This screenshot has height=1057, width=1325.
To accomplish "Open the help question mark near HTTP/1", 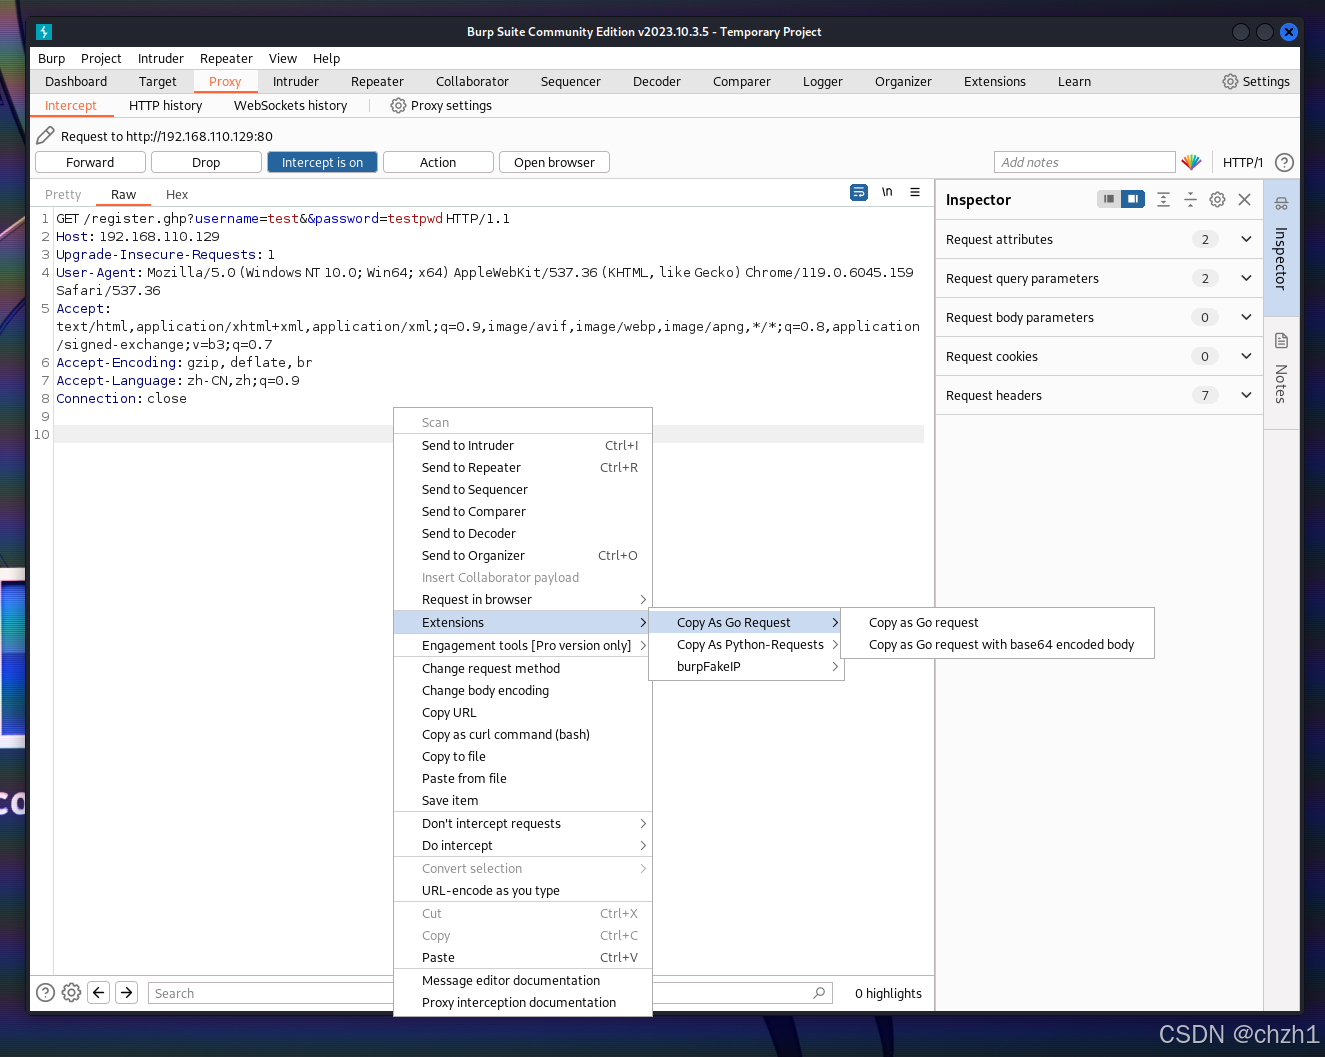I will click(x=1285, y=162).
